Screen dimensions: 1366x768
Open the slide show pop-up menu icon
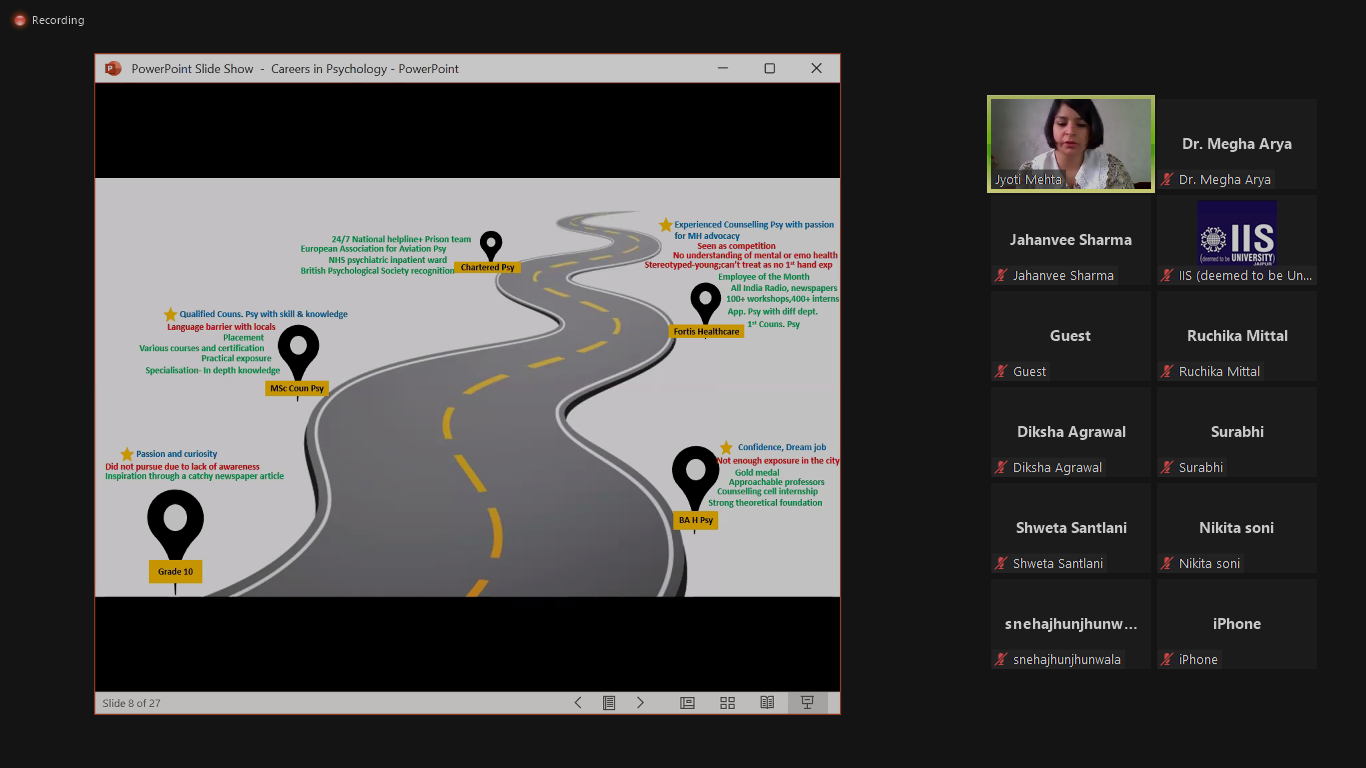[608, 703]
